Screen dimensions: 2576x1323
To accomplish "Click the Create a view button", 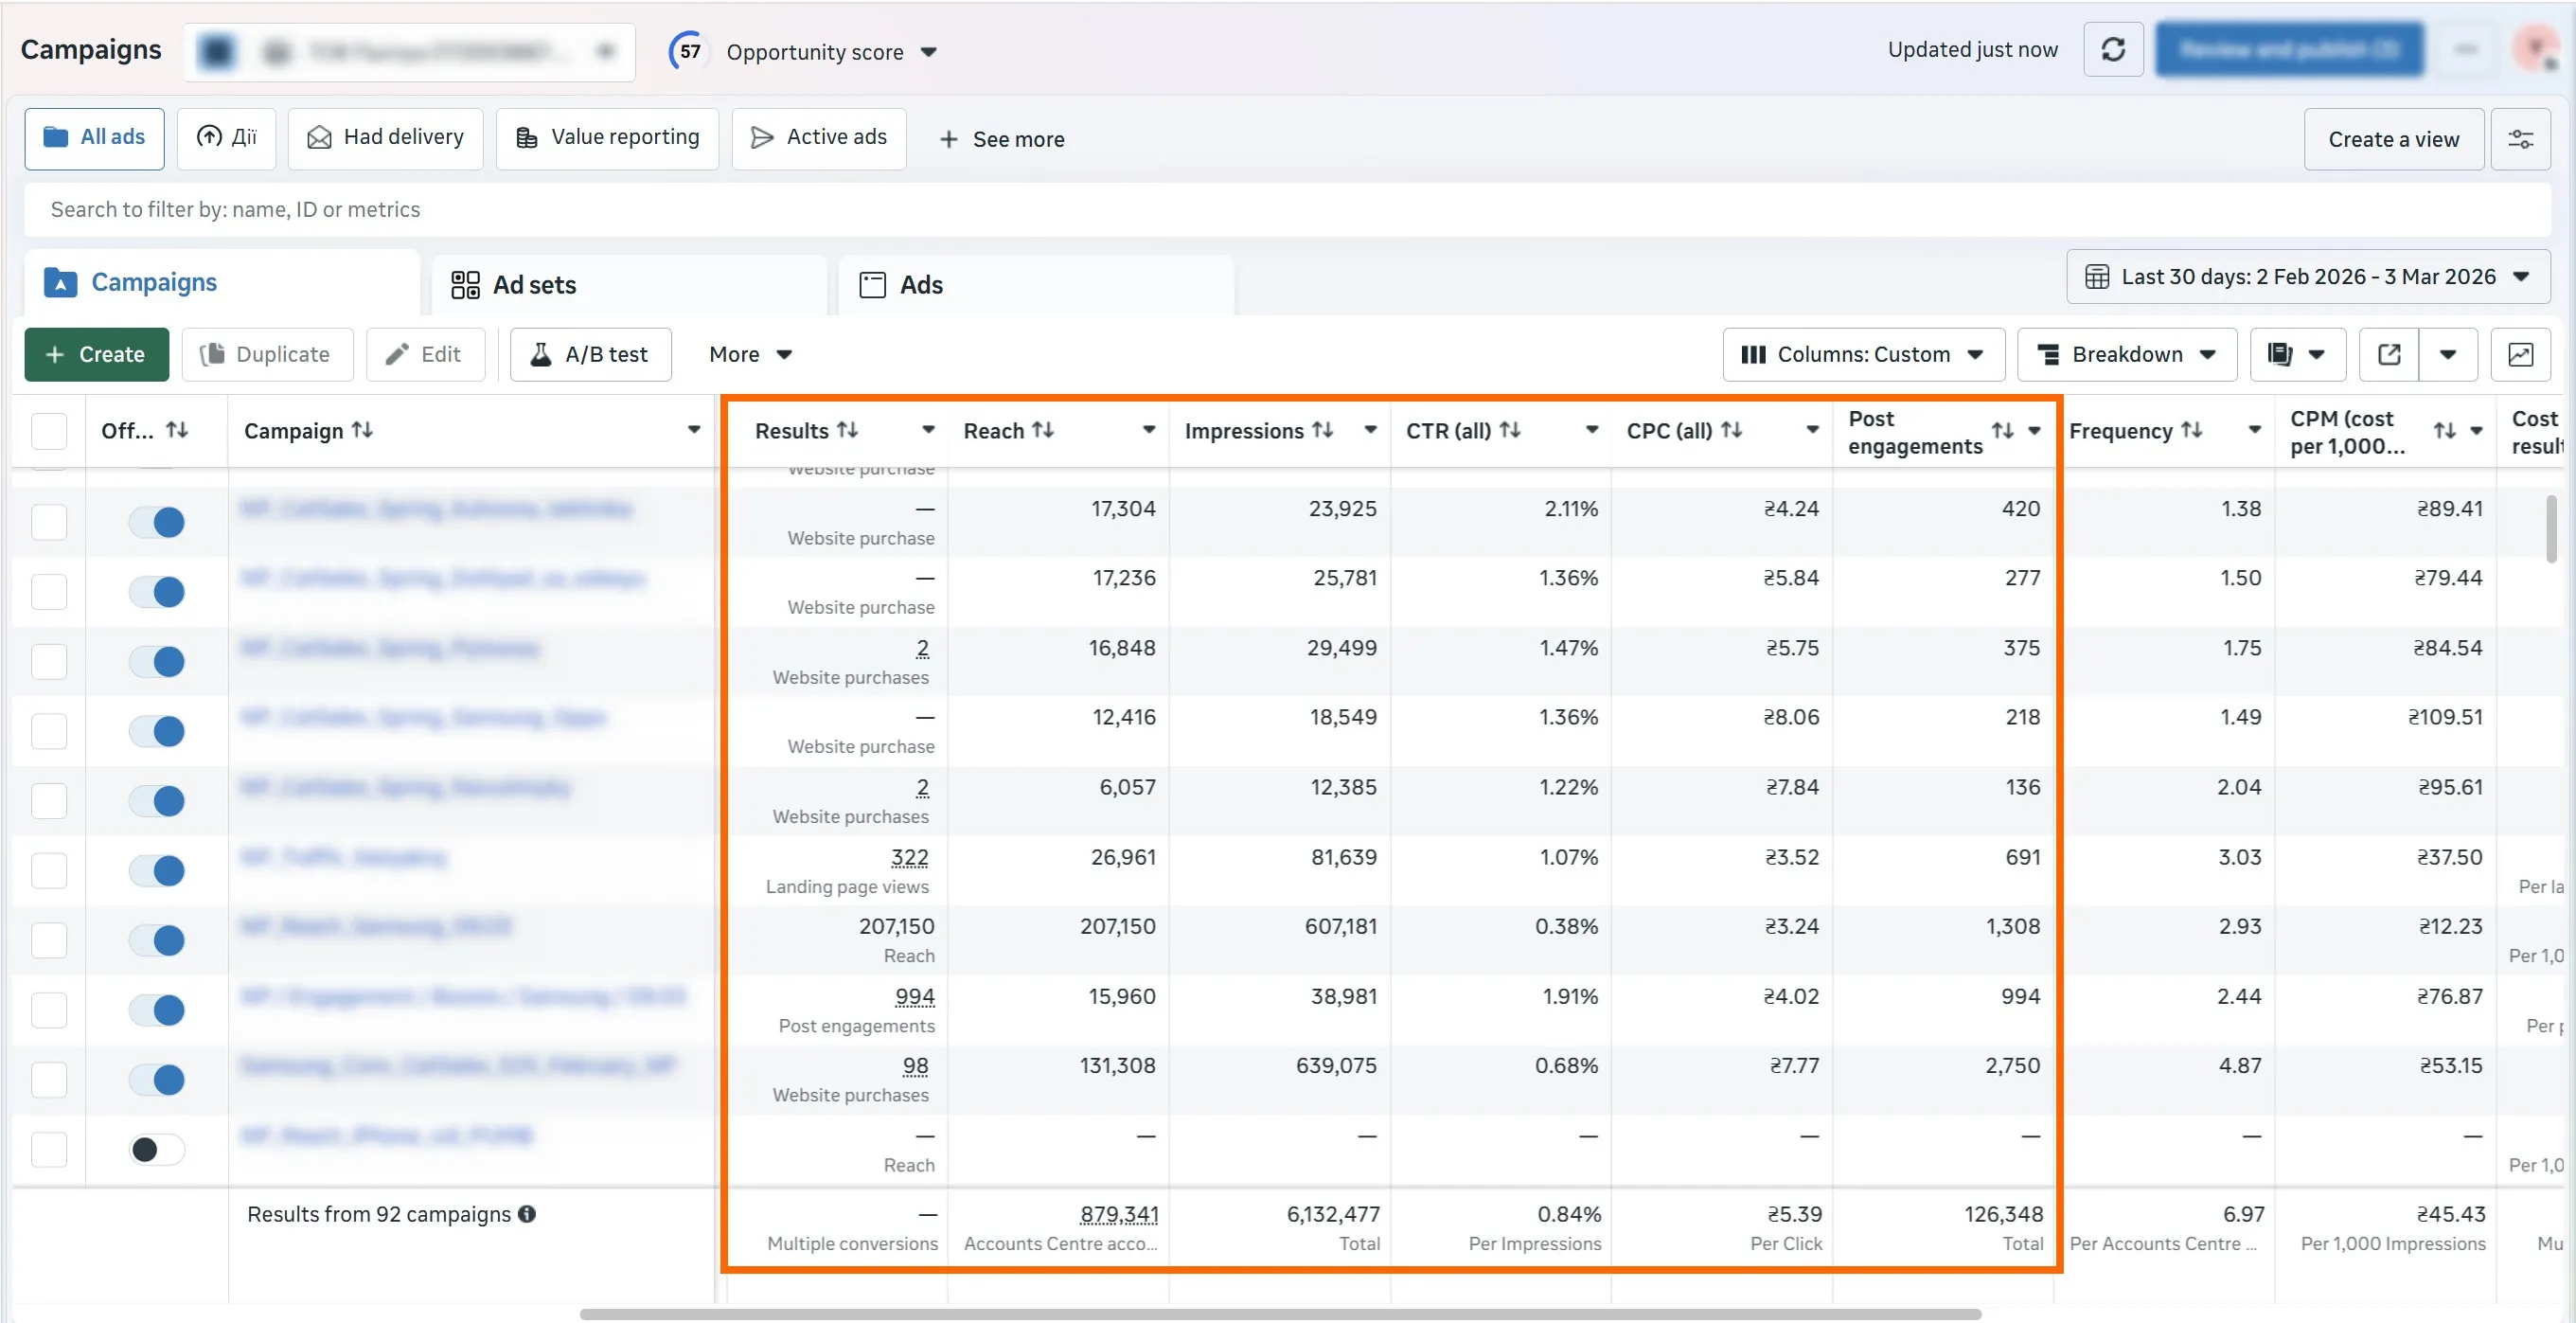I will coord(2393,139).
